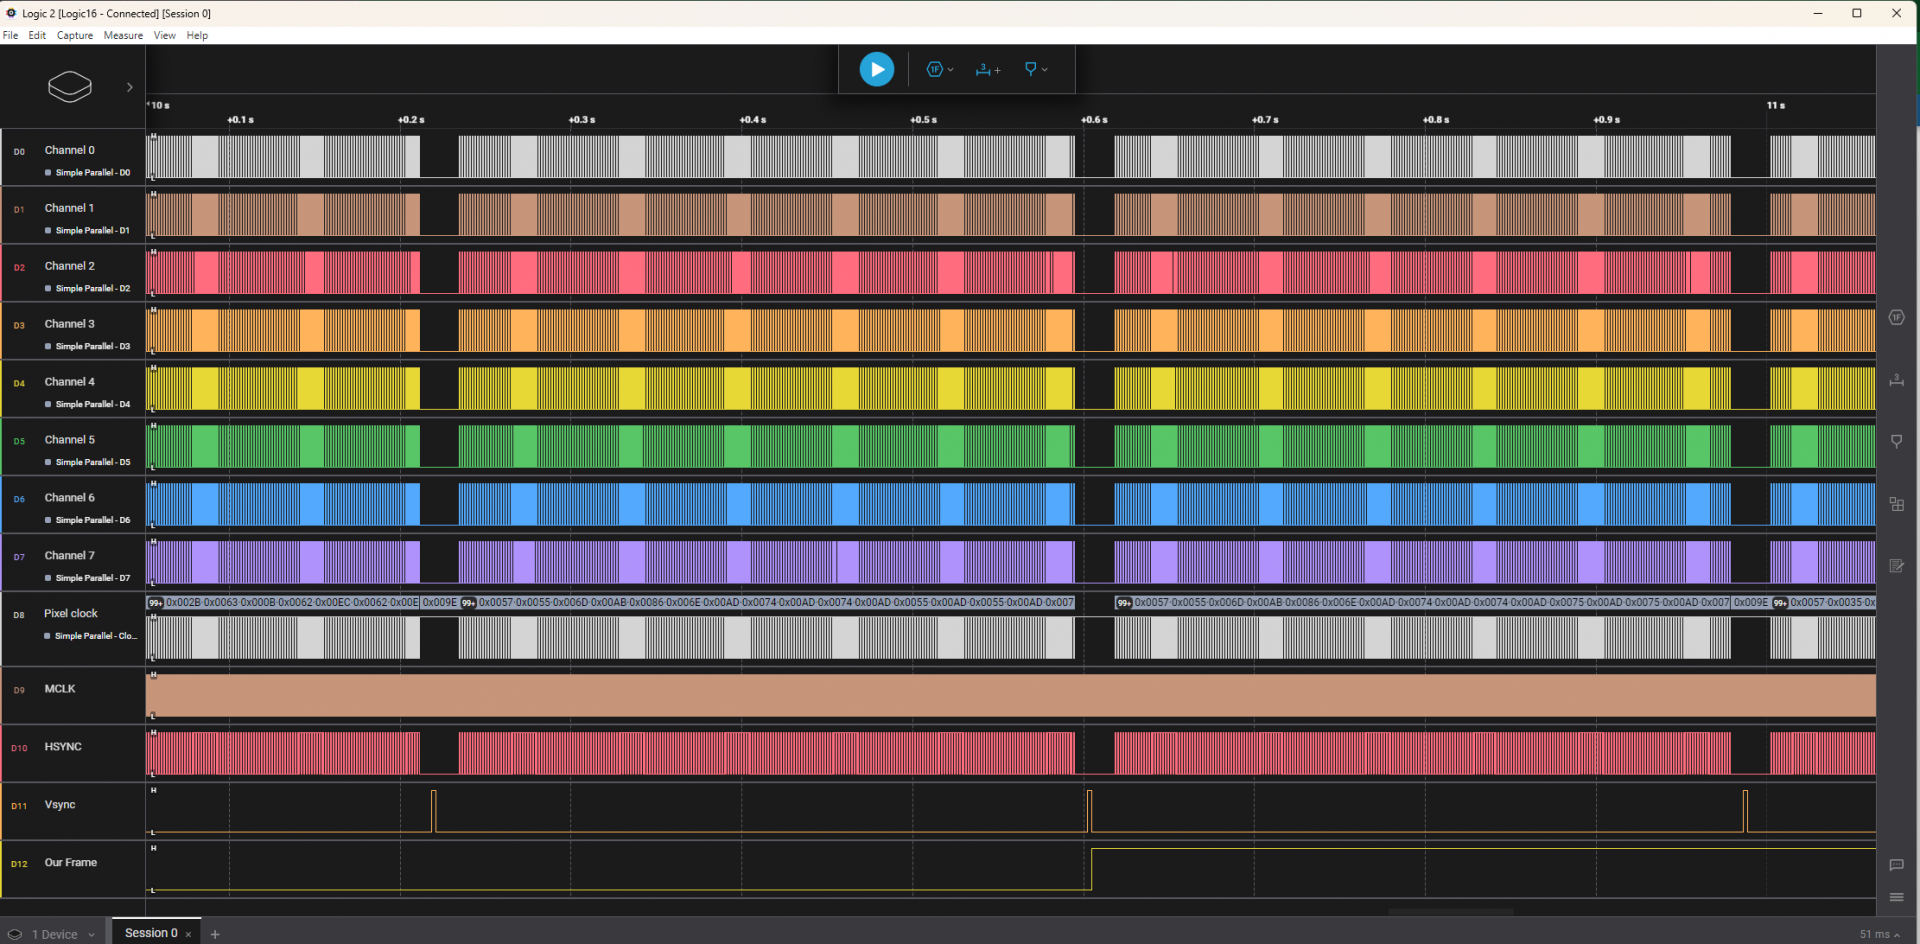Select the Channel 0 label
The width and height of the screenshot is (1920, 944).
point(70,150)
